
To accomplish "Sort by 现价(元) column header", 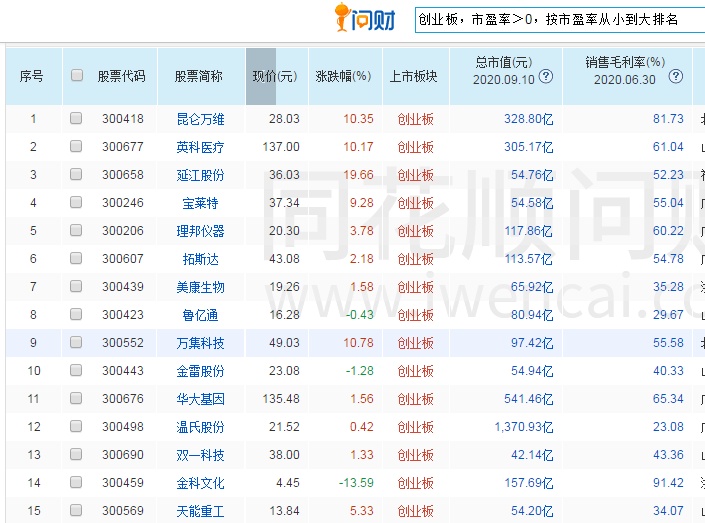I will [x=275, y=76].
